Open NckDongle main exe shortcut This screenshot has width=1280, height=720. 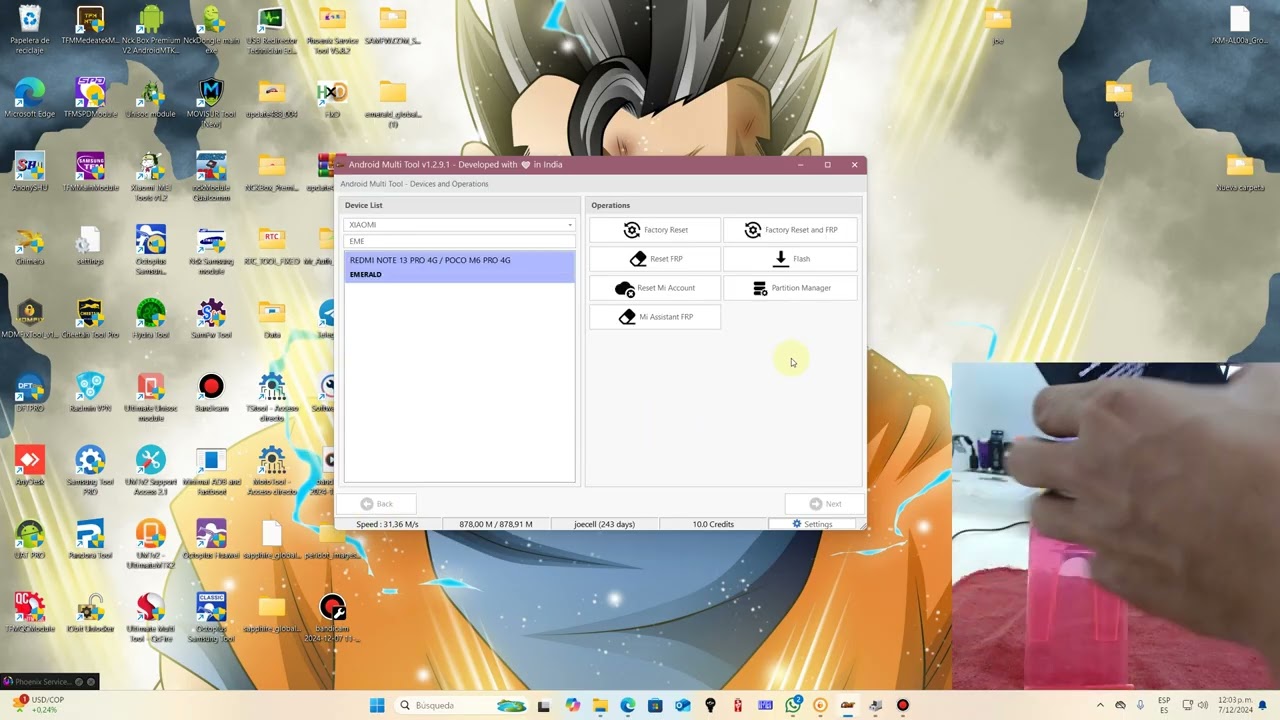coord(211,29)
